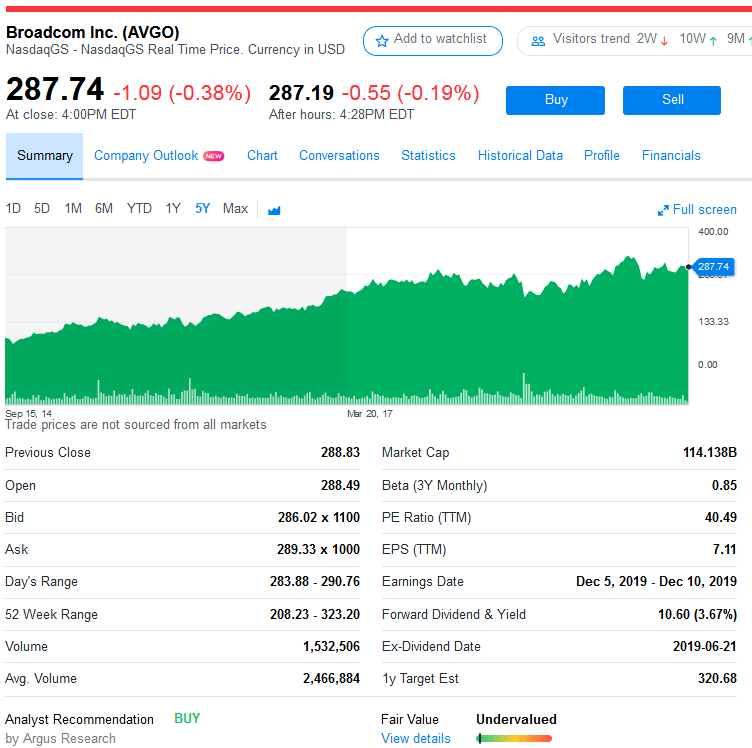The width and height of the screenshot is (752, 748).
Task: Click the Ex-Dividend Date 2019-06-21
Action: coord(705,646)
